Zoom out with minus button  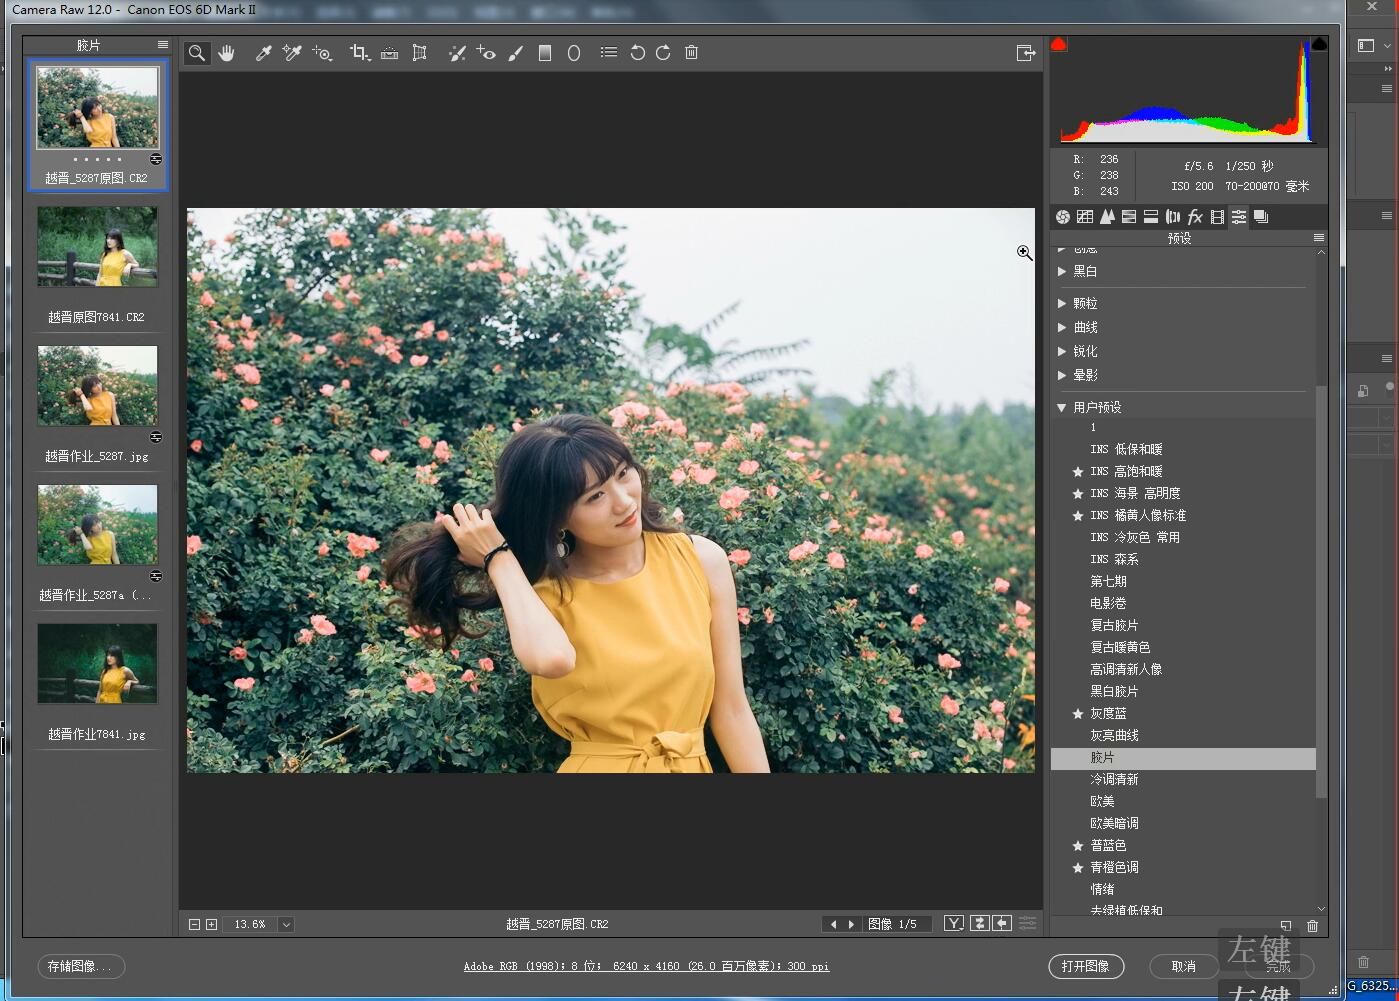pyautogui.click(x=195, y=924)
